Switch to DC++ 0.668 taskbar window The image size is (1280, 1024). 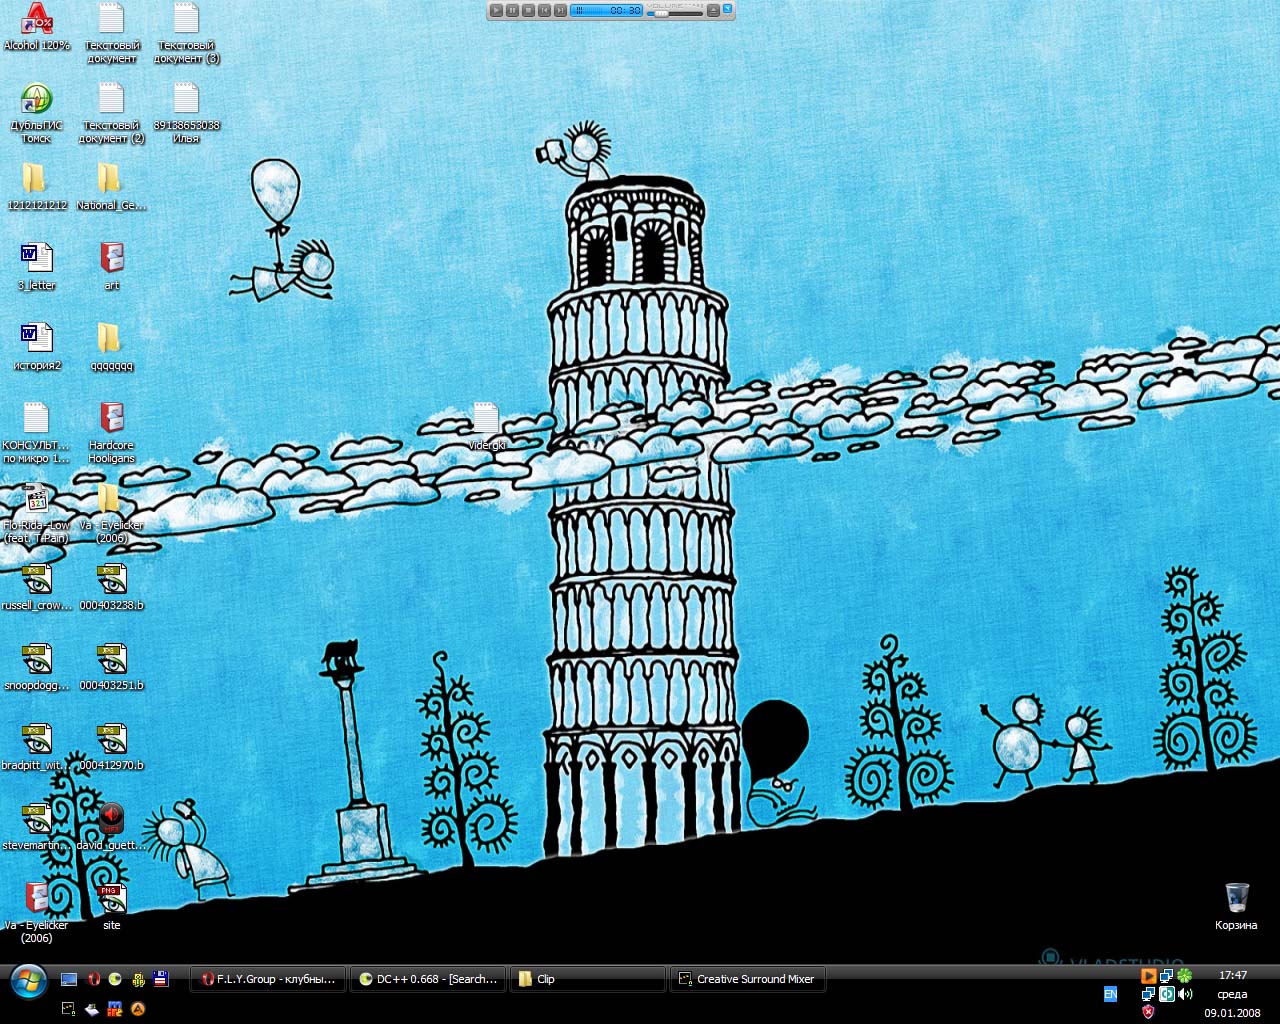(x=429, y=979)
